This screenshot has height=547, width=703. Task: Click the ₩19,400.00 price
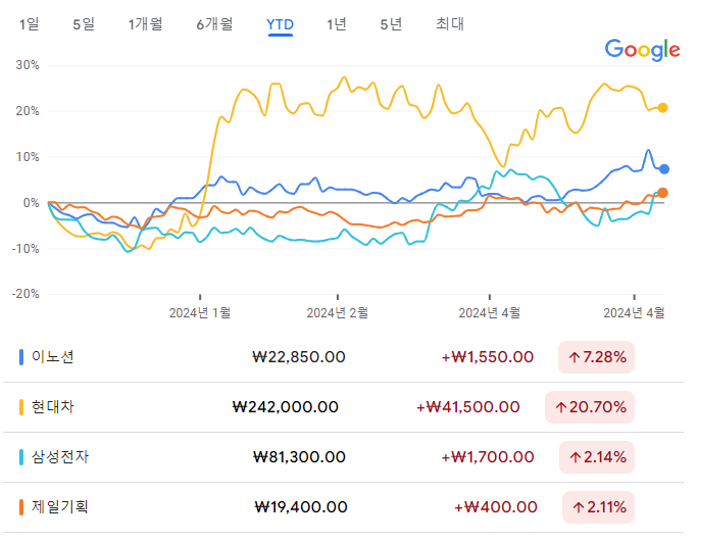300,507
